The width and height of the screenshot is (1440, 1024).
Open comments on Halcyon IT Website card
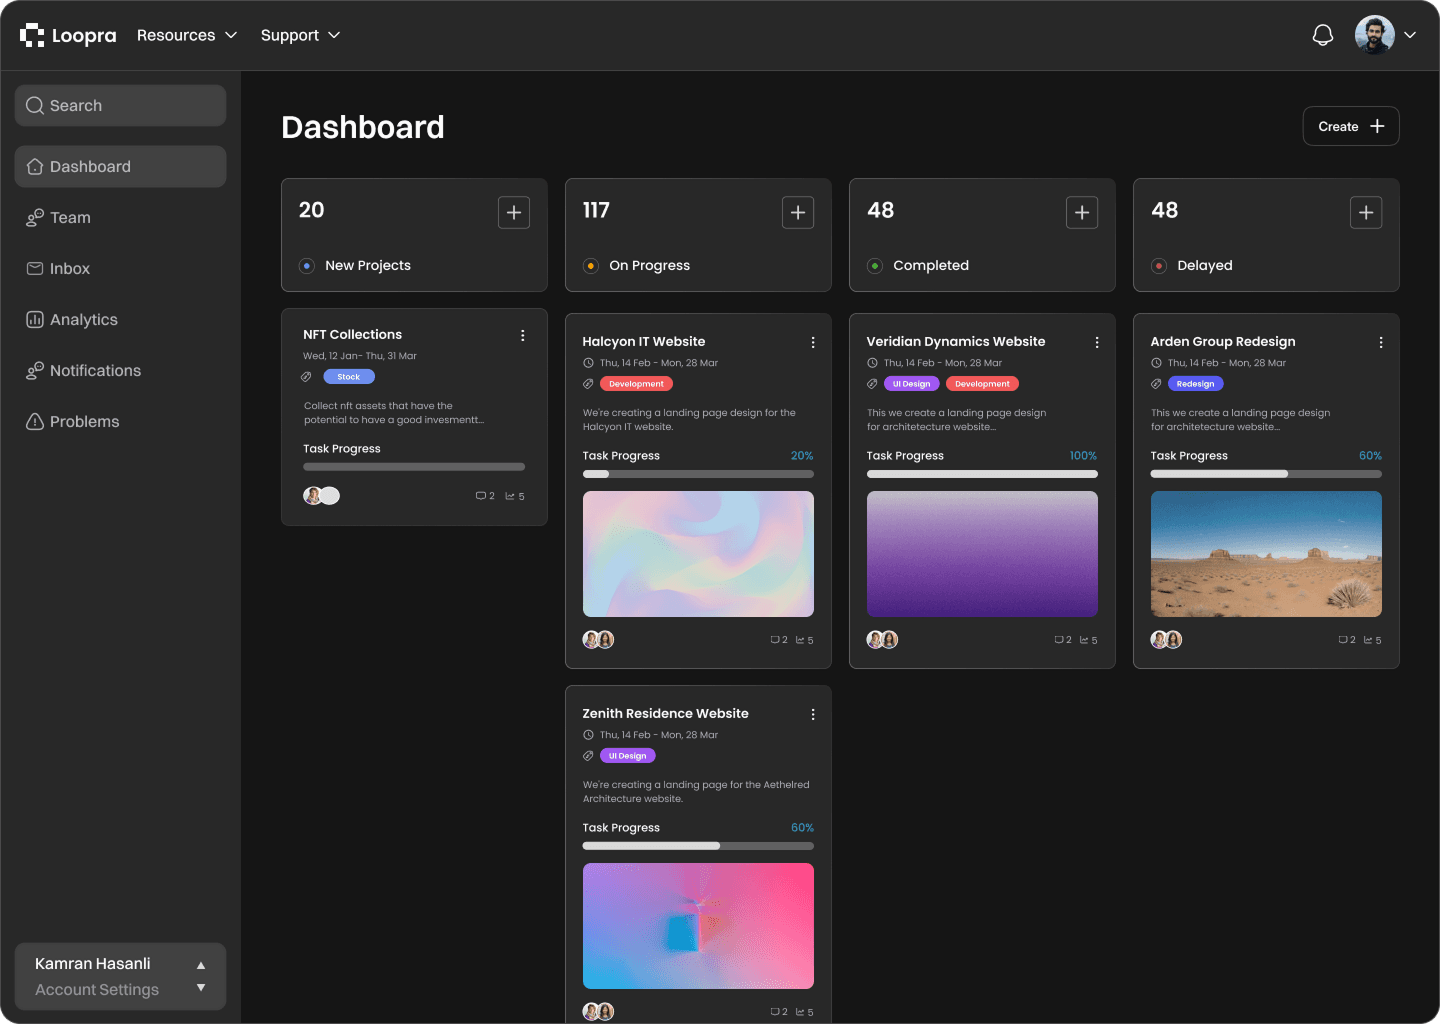[x=779, y=640]
